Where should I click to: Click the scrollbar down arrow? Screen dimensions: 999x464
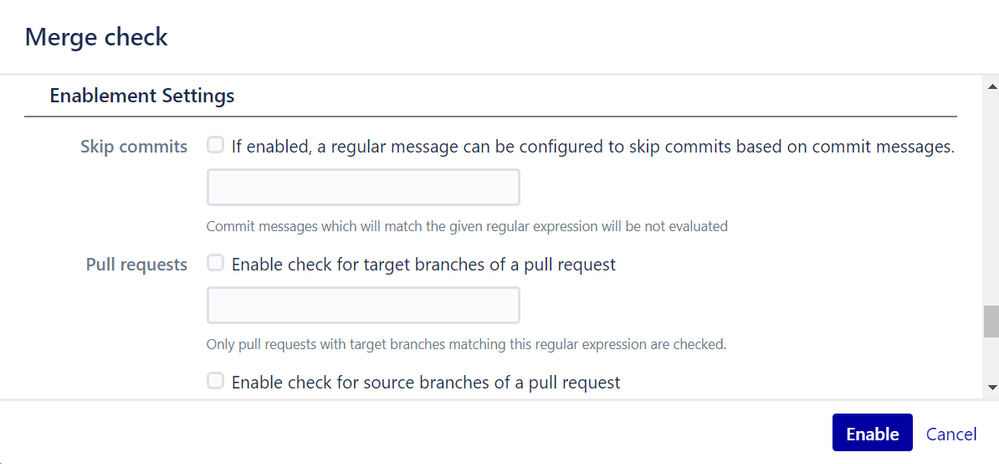[991, 387]
